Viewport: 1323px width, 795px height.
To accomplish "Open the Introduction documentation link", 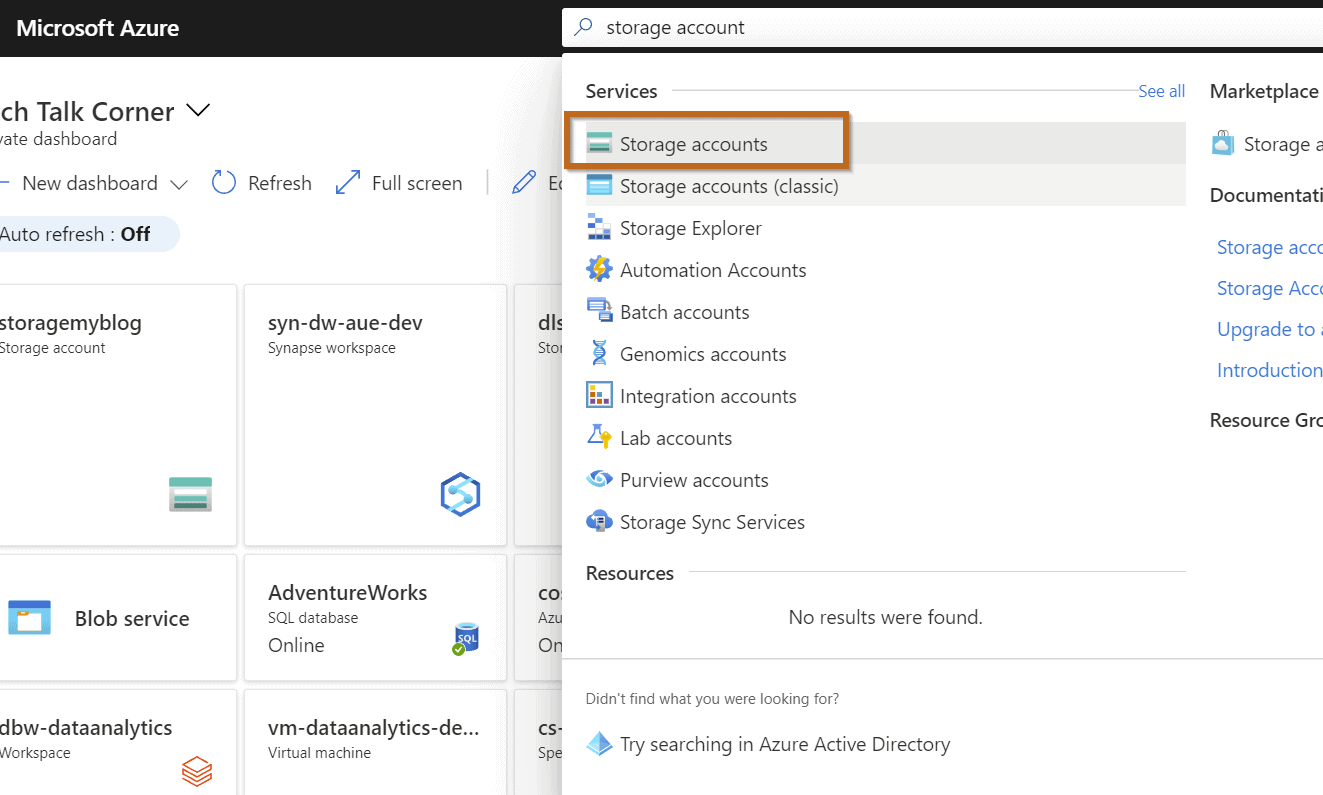I will (x=1269, y=370).
